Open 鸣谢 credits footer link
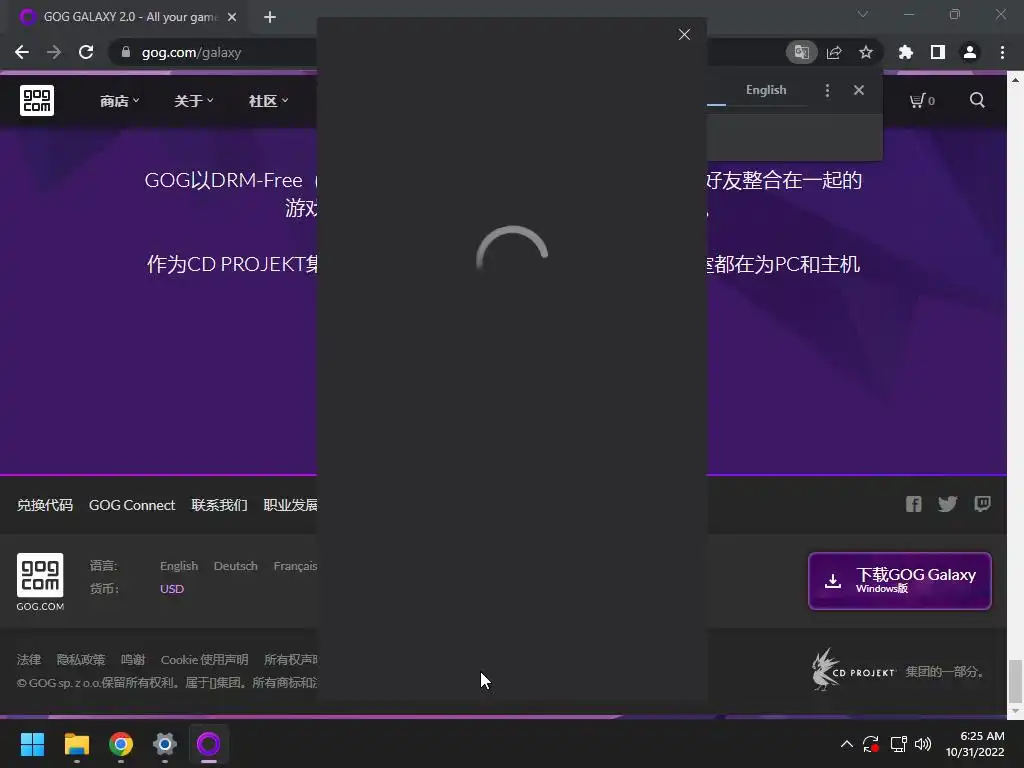This screenshot has height=768, width=1024. [x=133, y=660]
